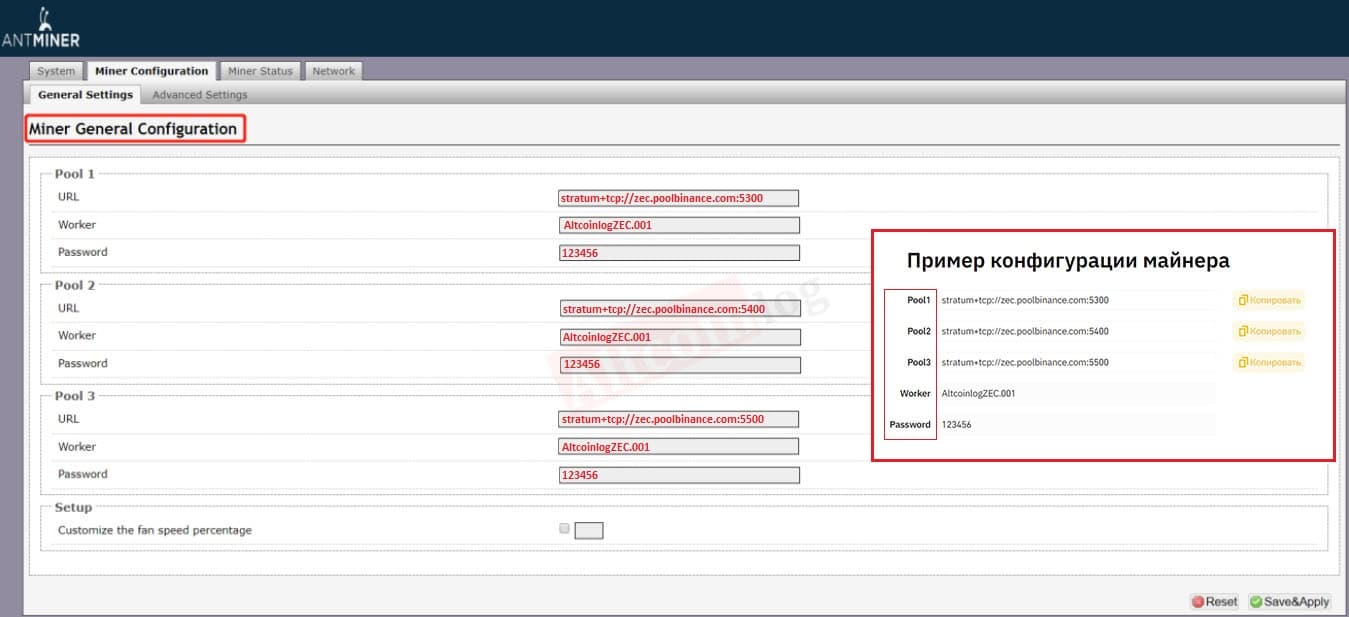Viewport: 1349px width, 617px height.
Task: Click the Miner General Configuration heading
Action: coord(133,129)
